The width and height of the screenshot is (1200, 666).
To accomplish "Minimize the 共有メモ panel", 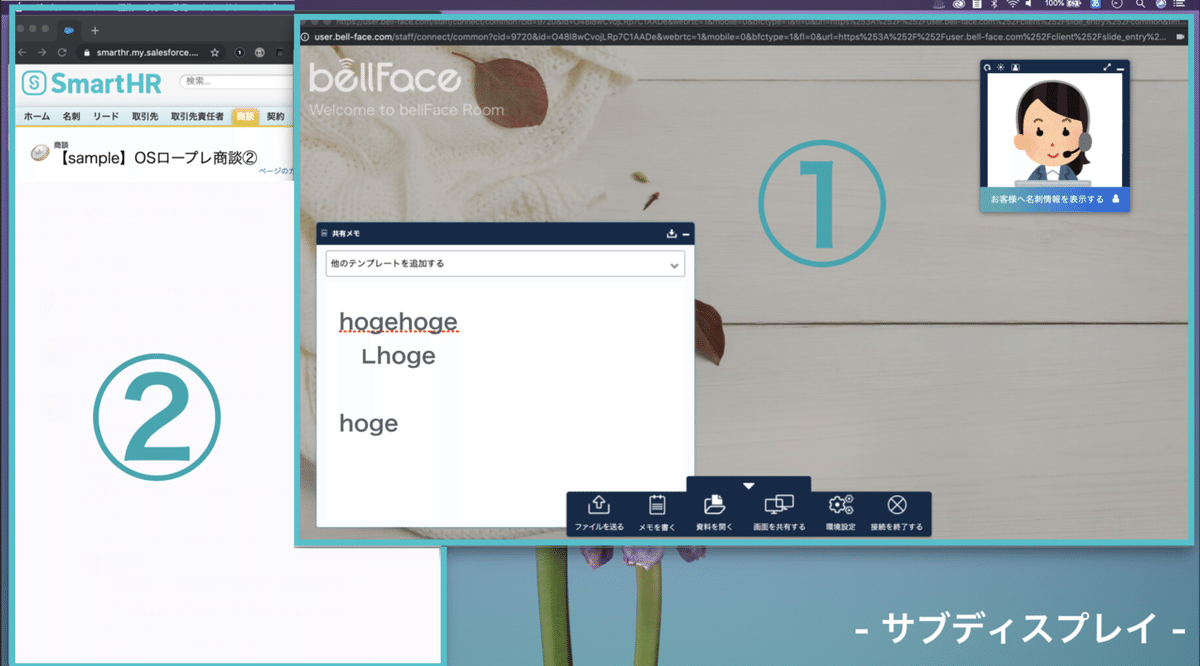I will [x=685, y=233].
